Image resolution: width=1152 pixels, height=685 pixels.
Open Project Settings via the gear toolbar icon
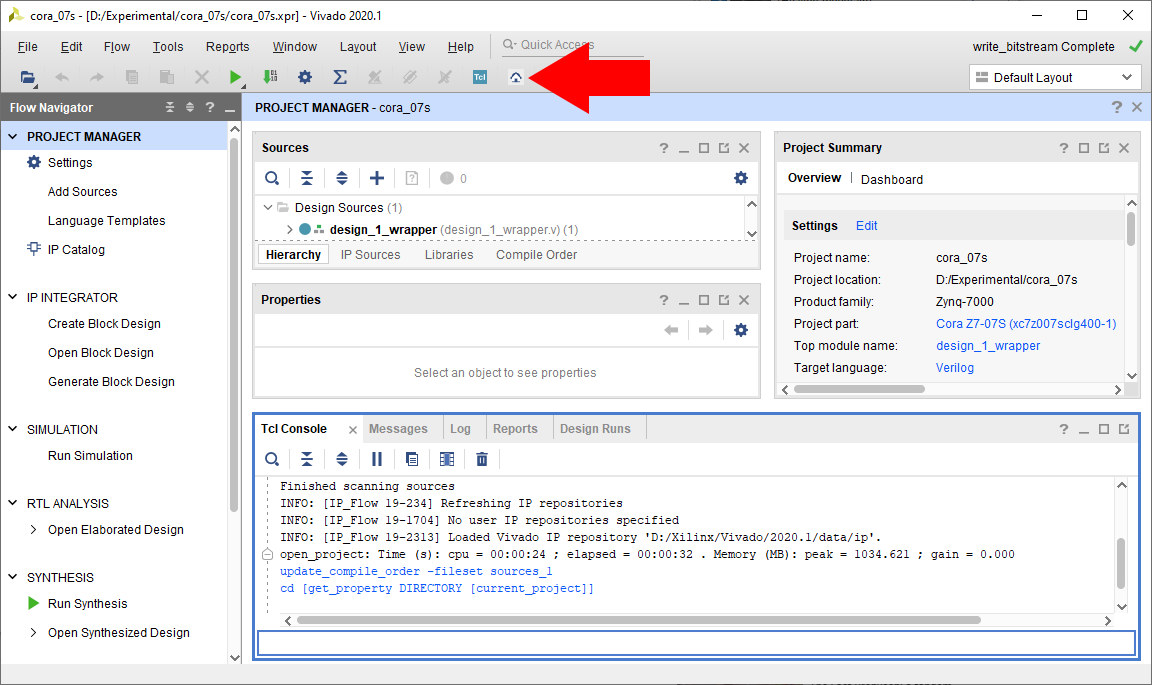pyautogui.click(x=305, y=76)
